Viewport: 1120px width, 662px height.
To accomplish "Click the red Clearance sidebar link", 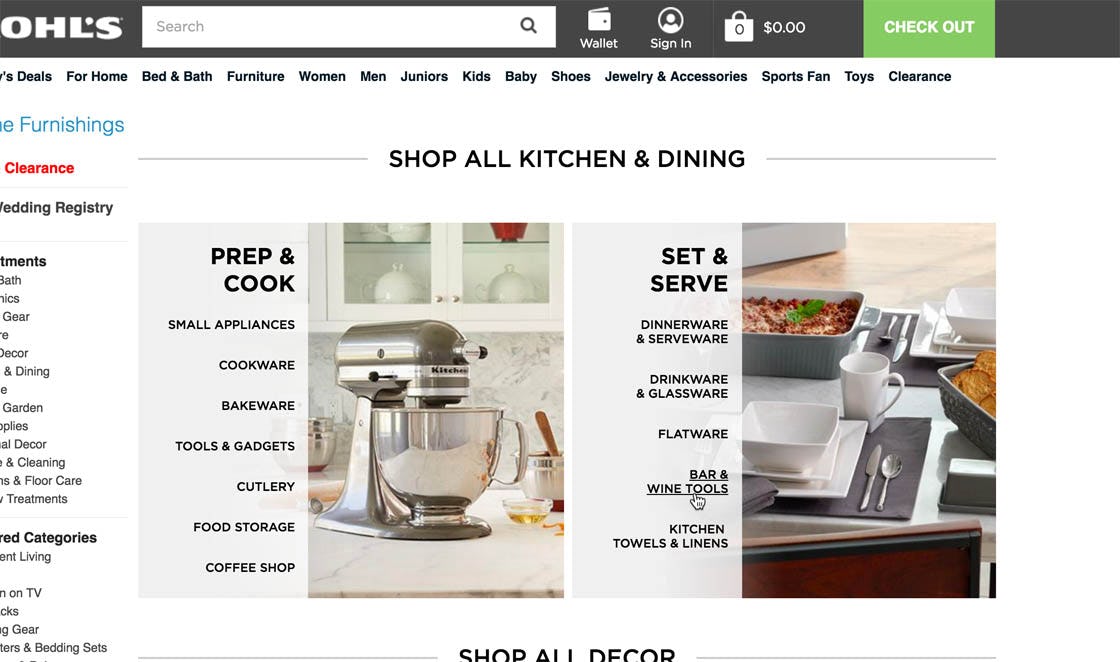I will tap(39, 168).
